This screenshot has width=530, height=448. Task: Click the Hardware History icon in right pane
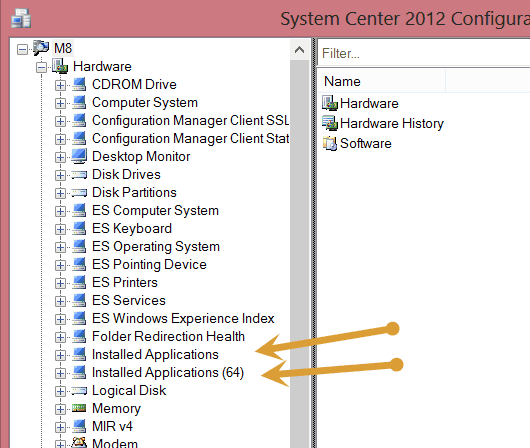330,123
